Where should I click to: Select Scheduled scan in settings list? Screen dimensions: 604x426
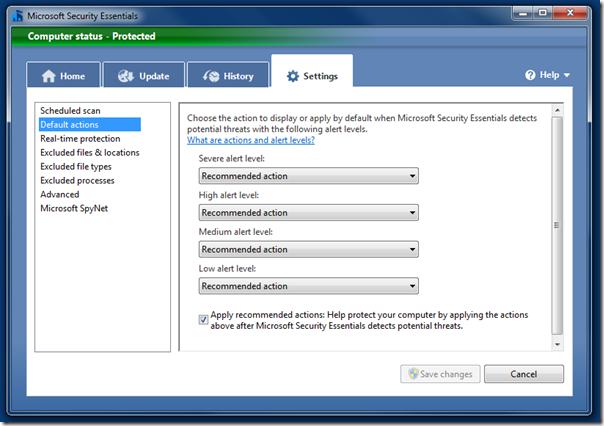click(x=70, y=111)
